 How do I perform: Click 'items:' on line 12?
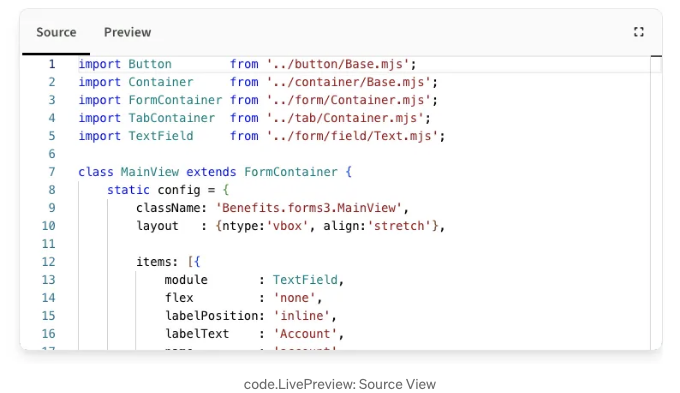[157, 262]
